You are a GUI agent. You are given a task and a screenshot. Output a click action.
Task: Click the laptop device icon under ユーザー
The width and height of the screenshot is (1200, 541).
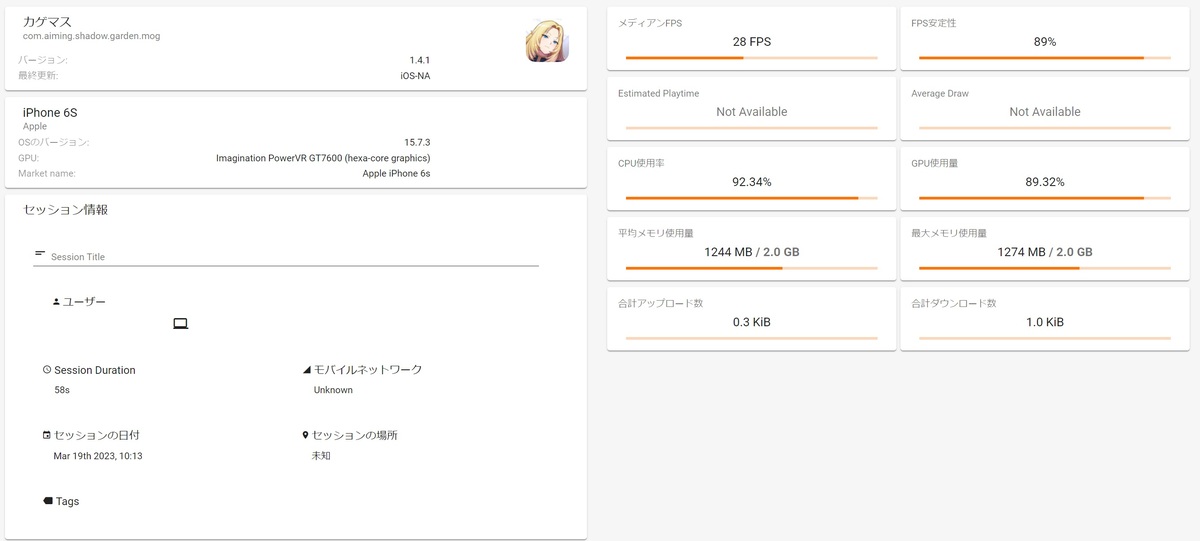tap(181, 324)
